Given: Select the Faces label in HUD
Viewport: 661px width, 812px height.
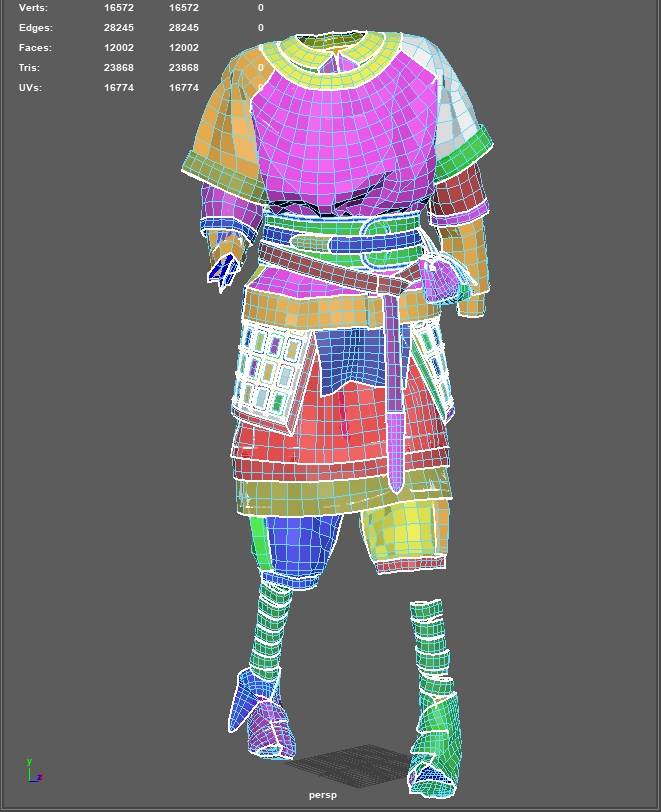Looking at the screenshot, I should coord(35,48).
